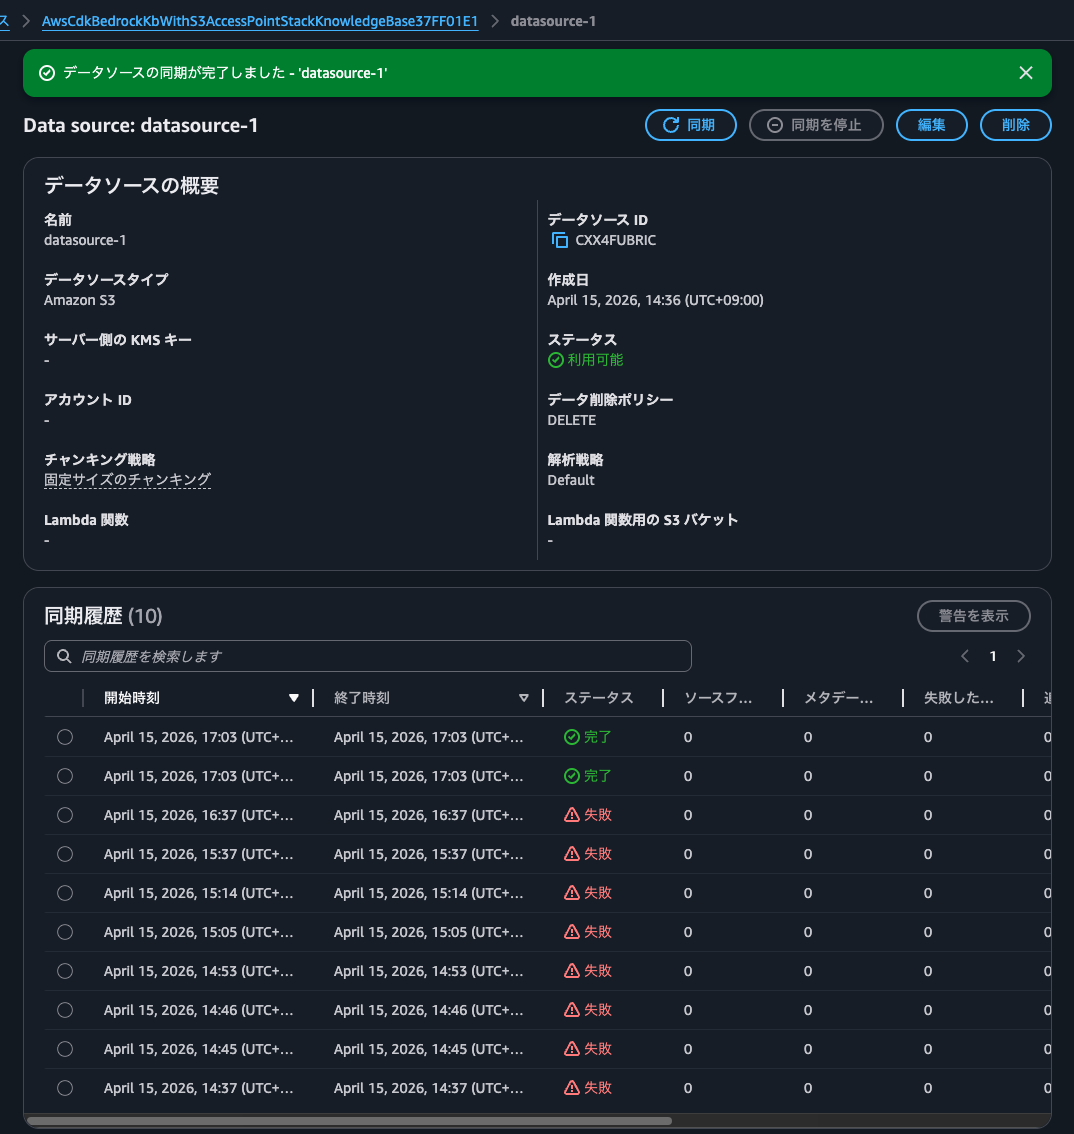Select the first 17:03 completed sync row
Image resolution: width=1074 pixels, height=1134 pixels.
[x=65, y=737]
